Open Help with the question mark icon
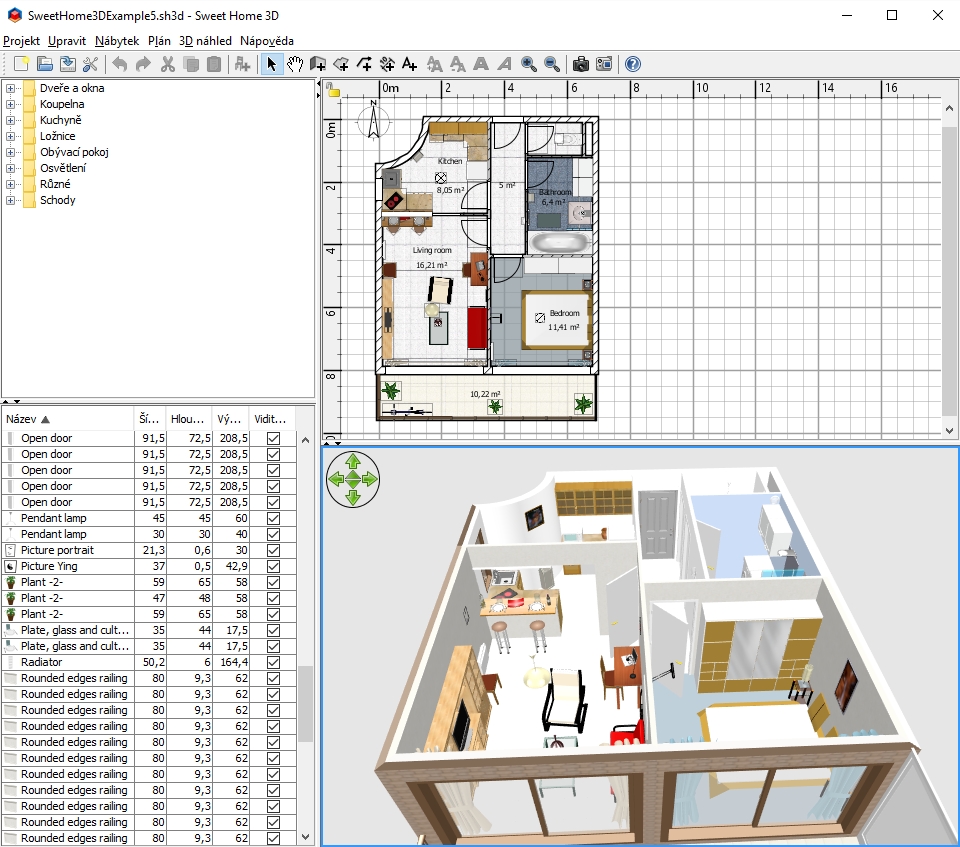 pos(632,64)
